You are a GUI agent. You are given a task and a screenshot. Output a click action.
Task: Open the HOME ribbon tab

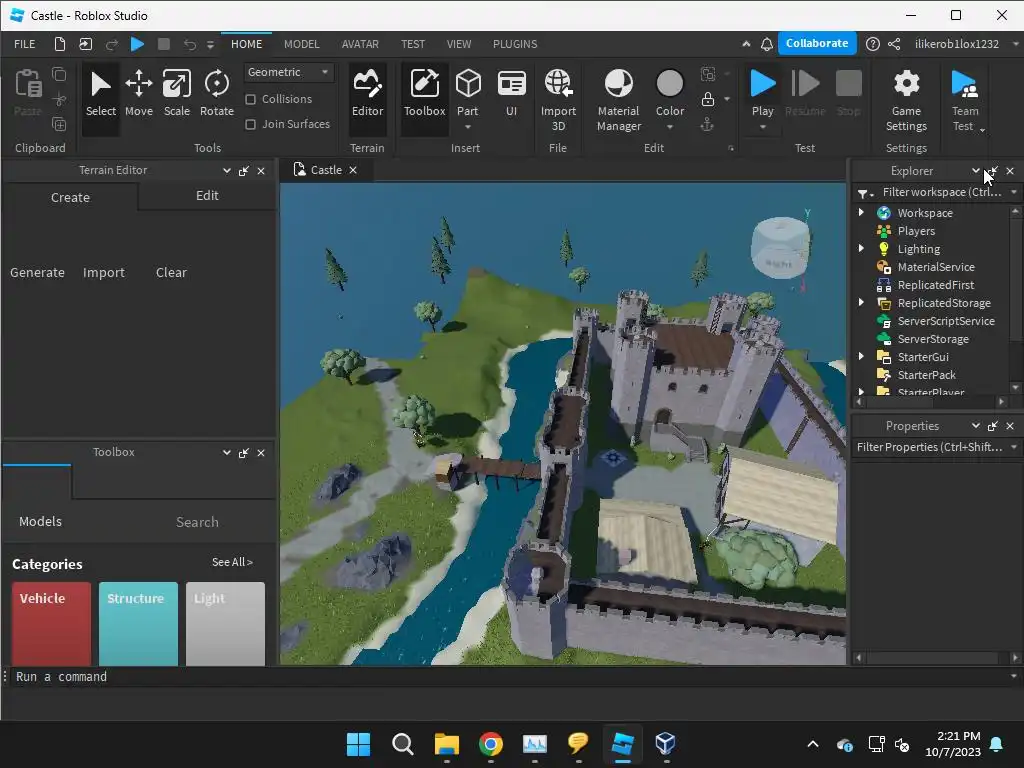tap(246, 44)
